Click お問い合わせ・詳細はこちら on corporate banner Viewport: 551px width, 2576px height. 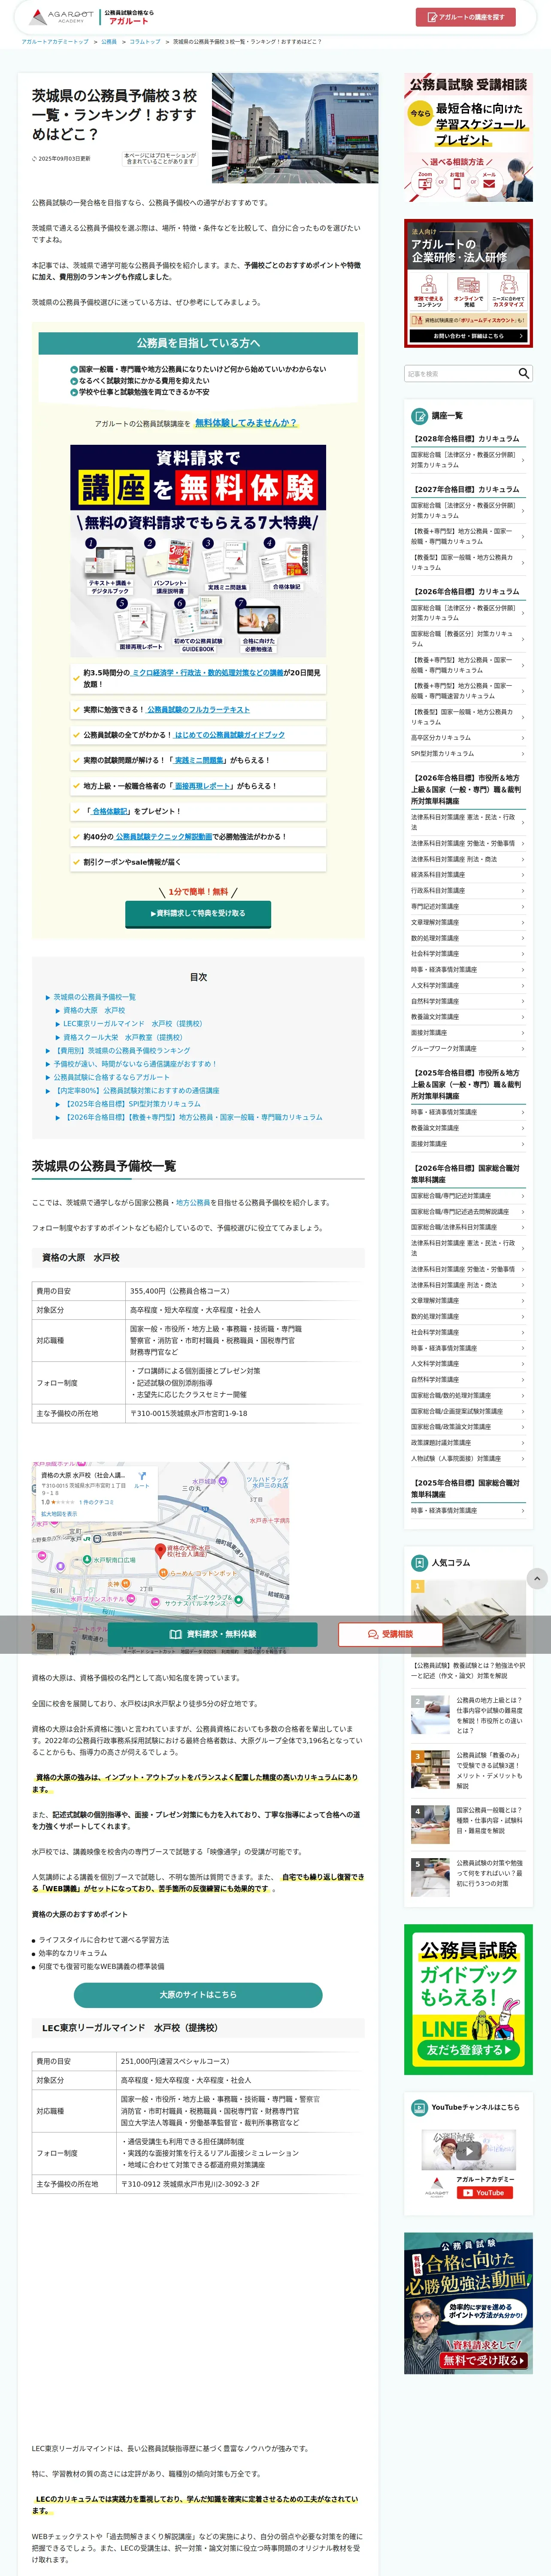point(468,336)
